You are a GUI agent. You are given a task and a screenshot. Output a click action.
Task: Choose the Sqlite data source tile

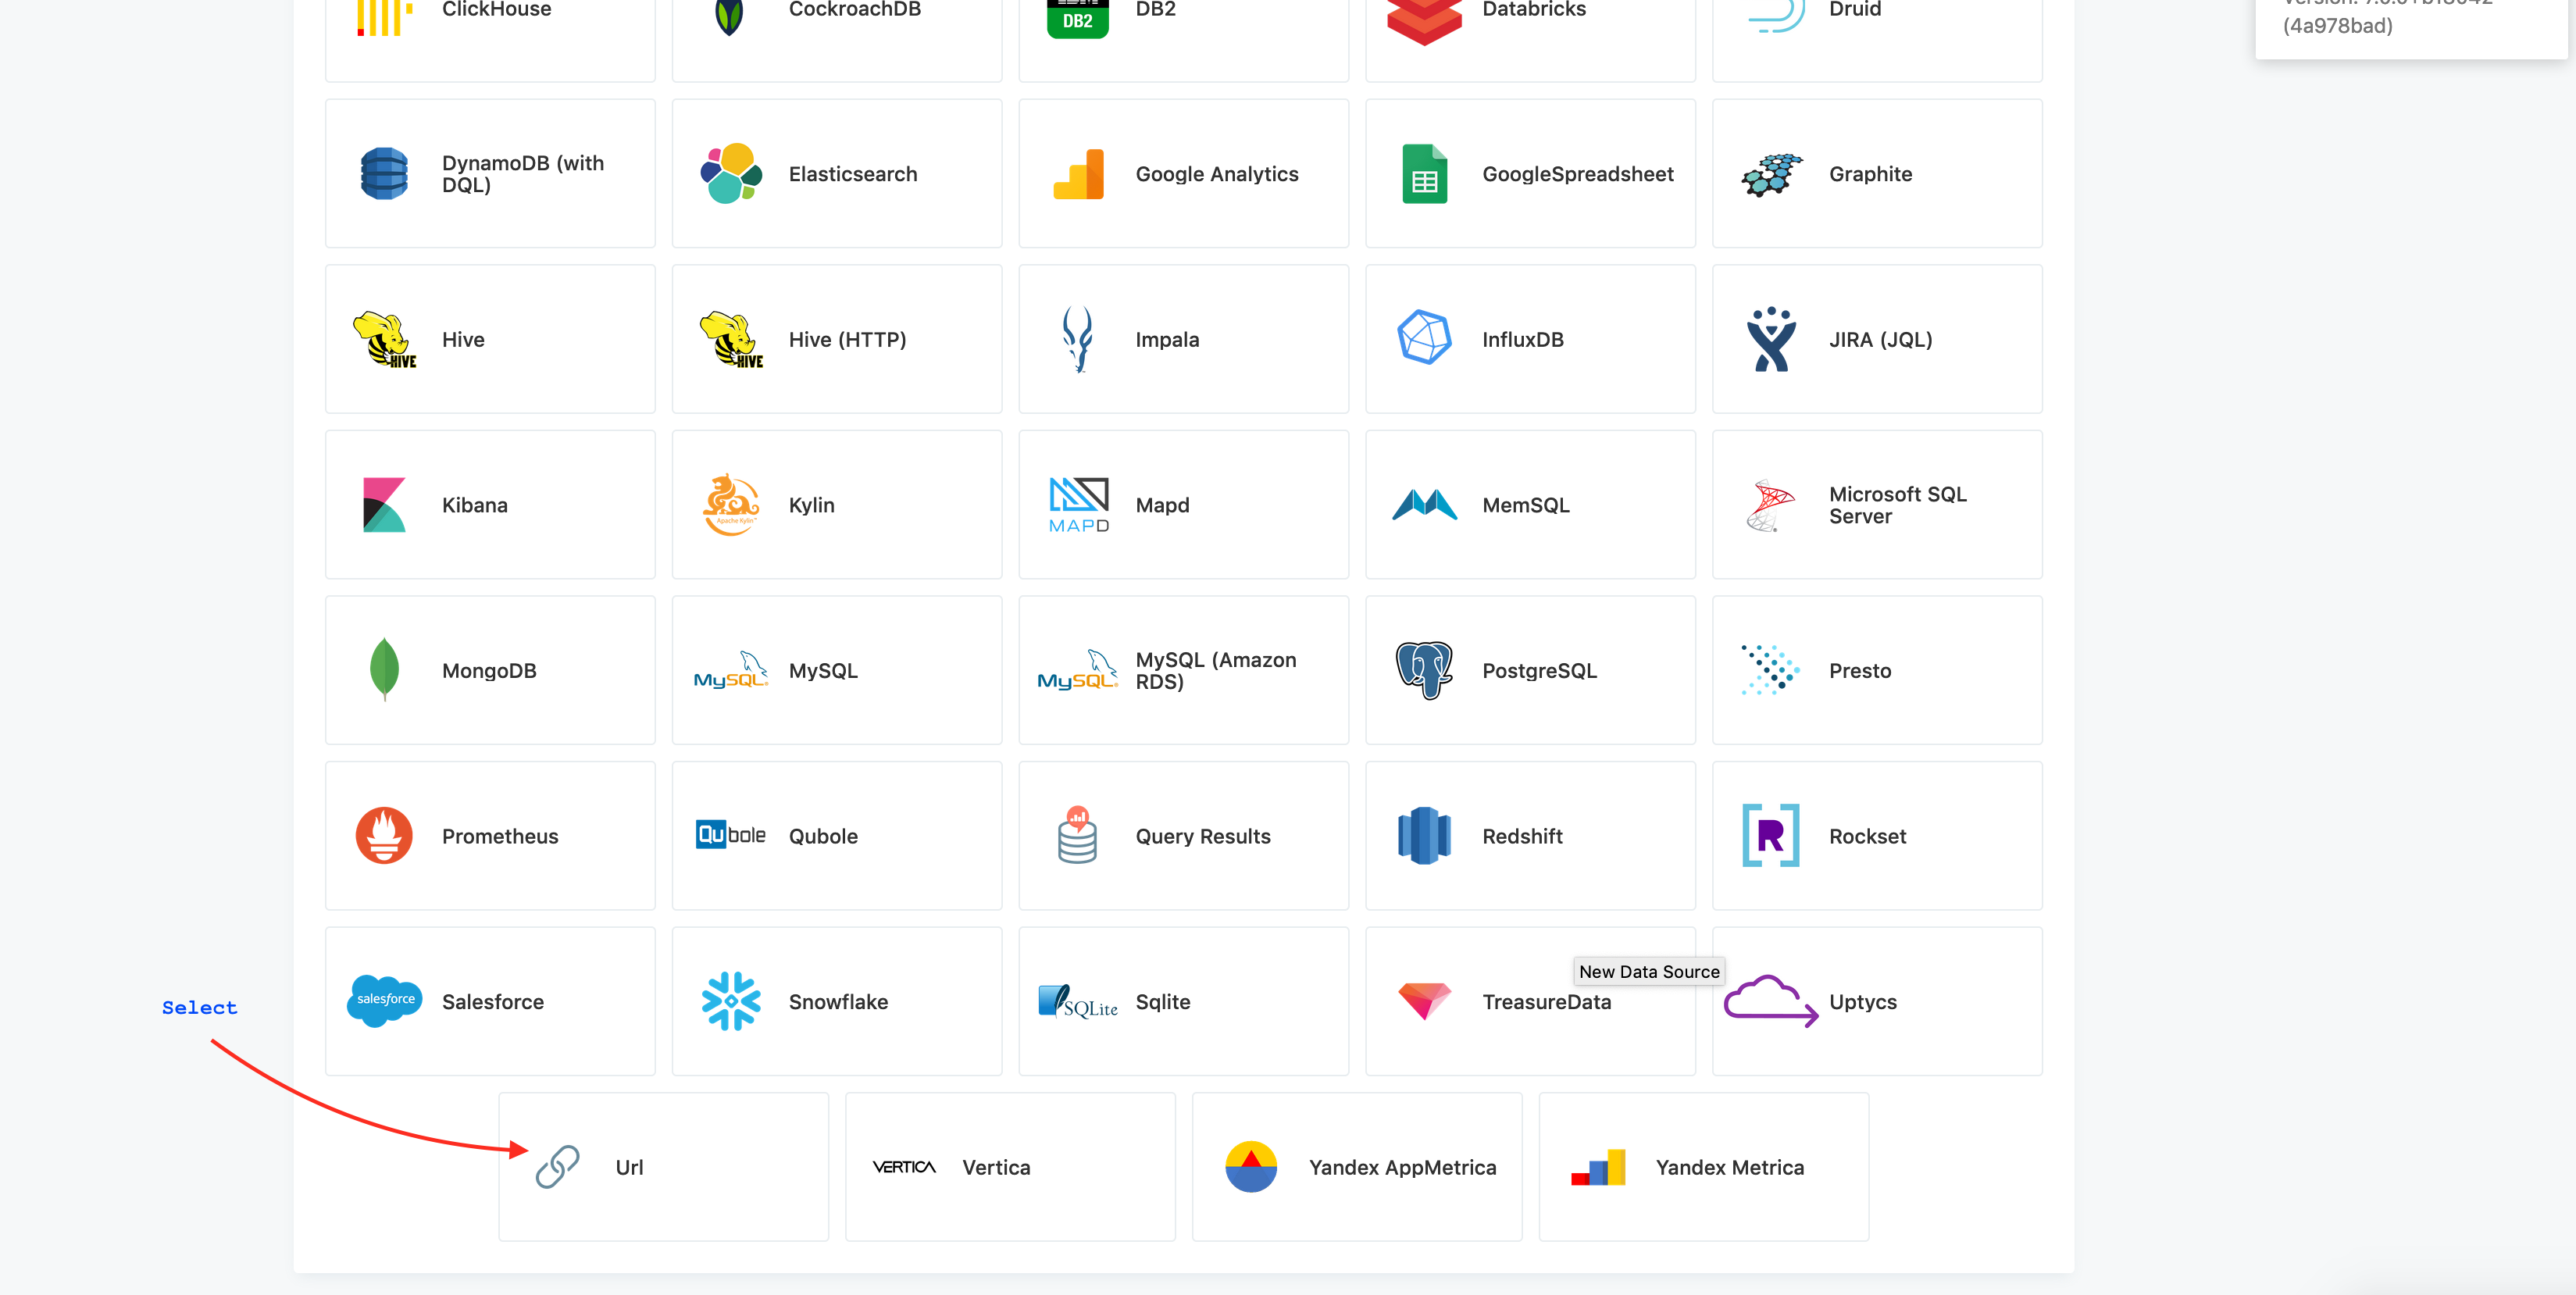click(x=1183, y=1001)
